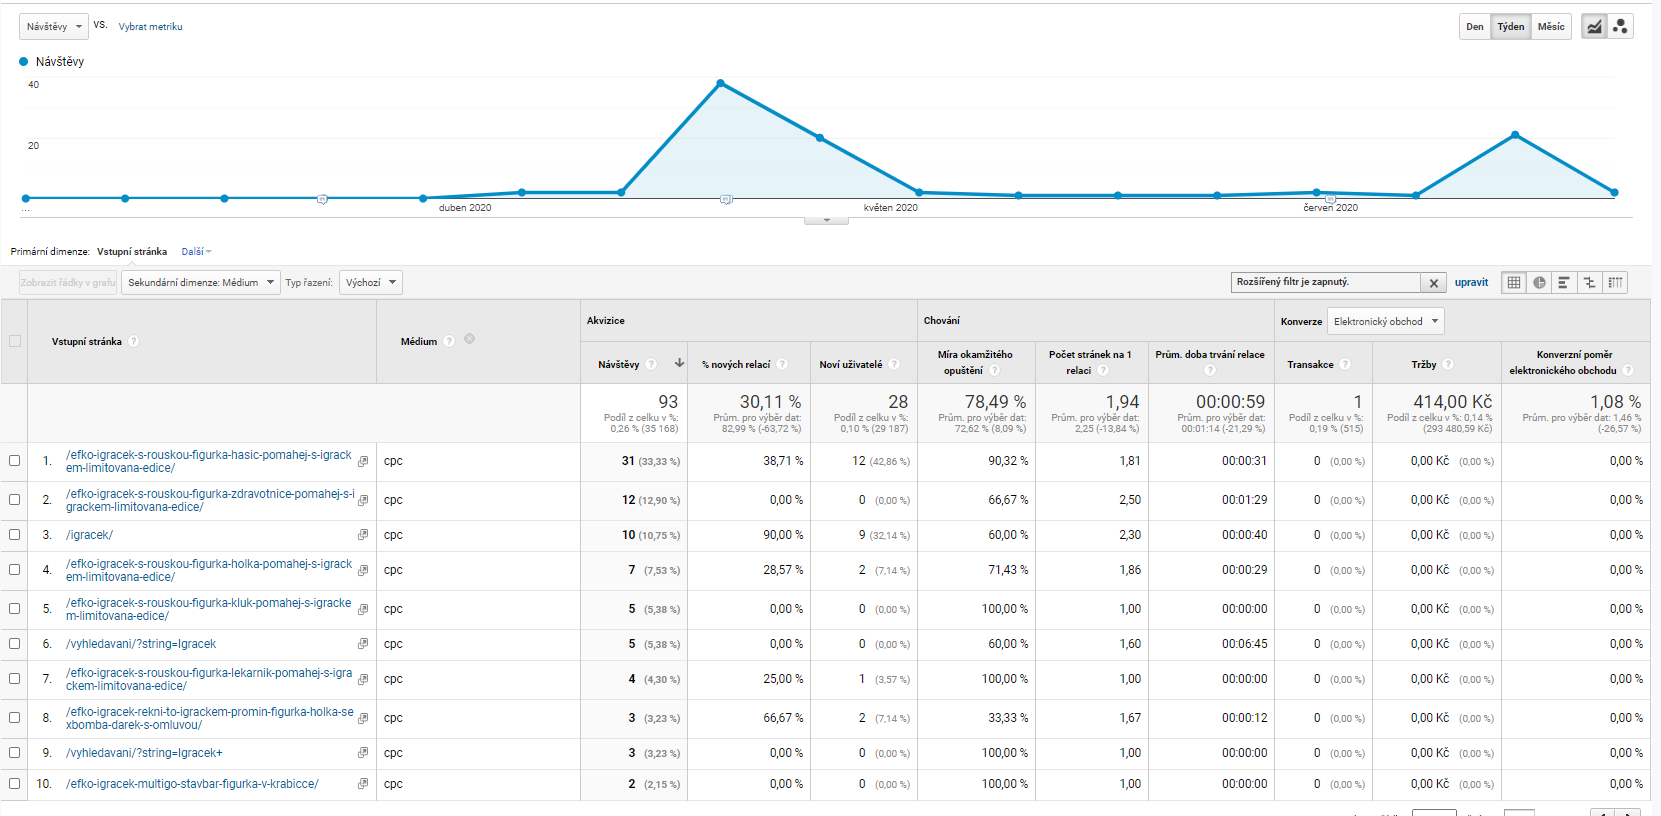This screenshot has height=816, width=1661.
Task: Sort by Tržby column header
Action: tap(1424, 365)
